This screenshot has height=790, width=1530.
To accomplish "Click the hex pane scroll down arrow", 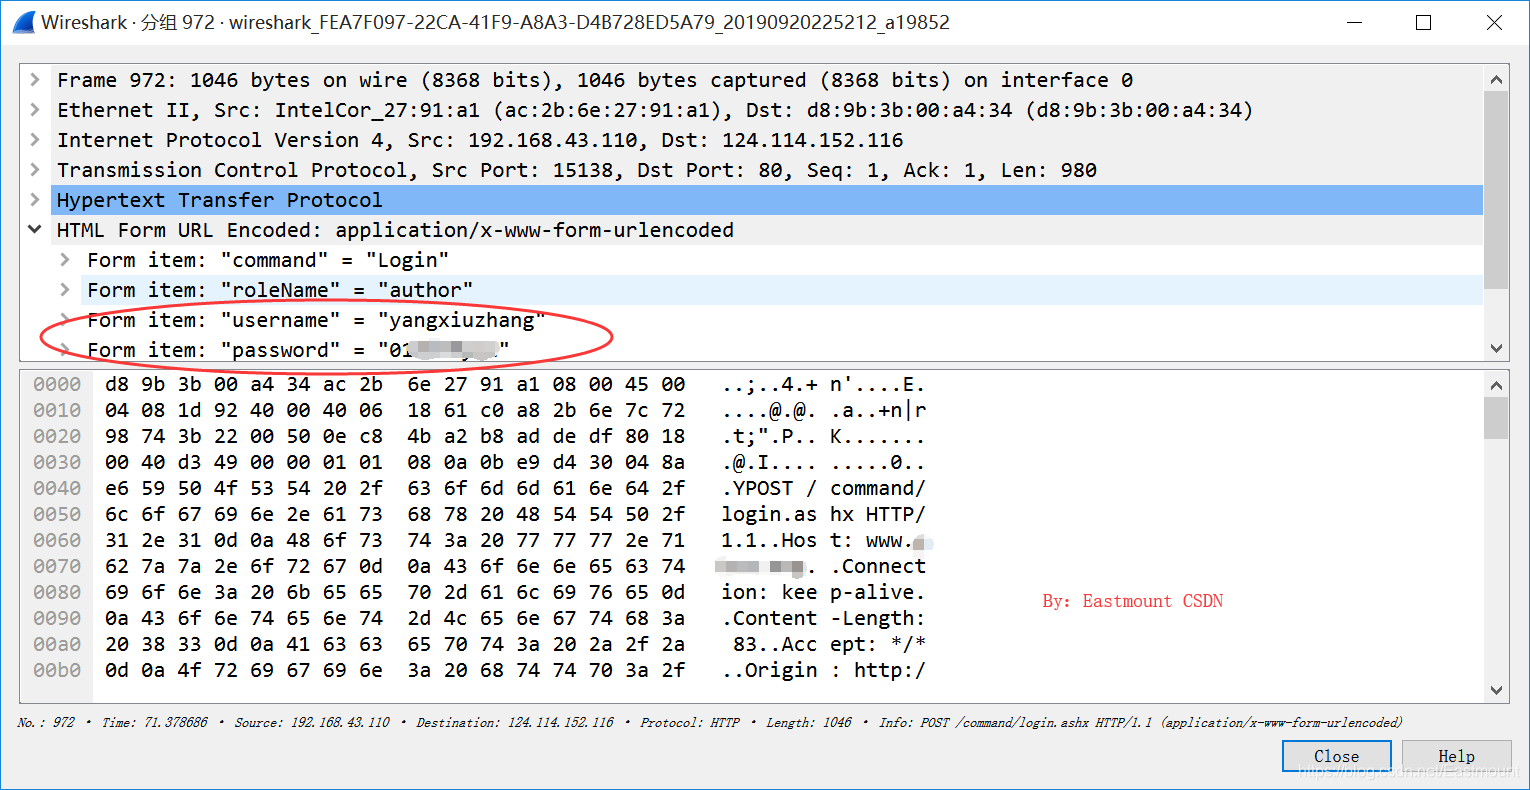I will coord(1496,690).
